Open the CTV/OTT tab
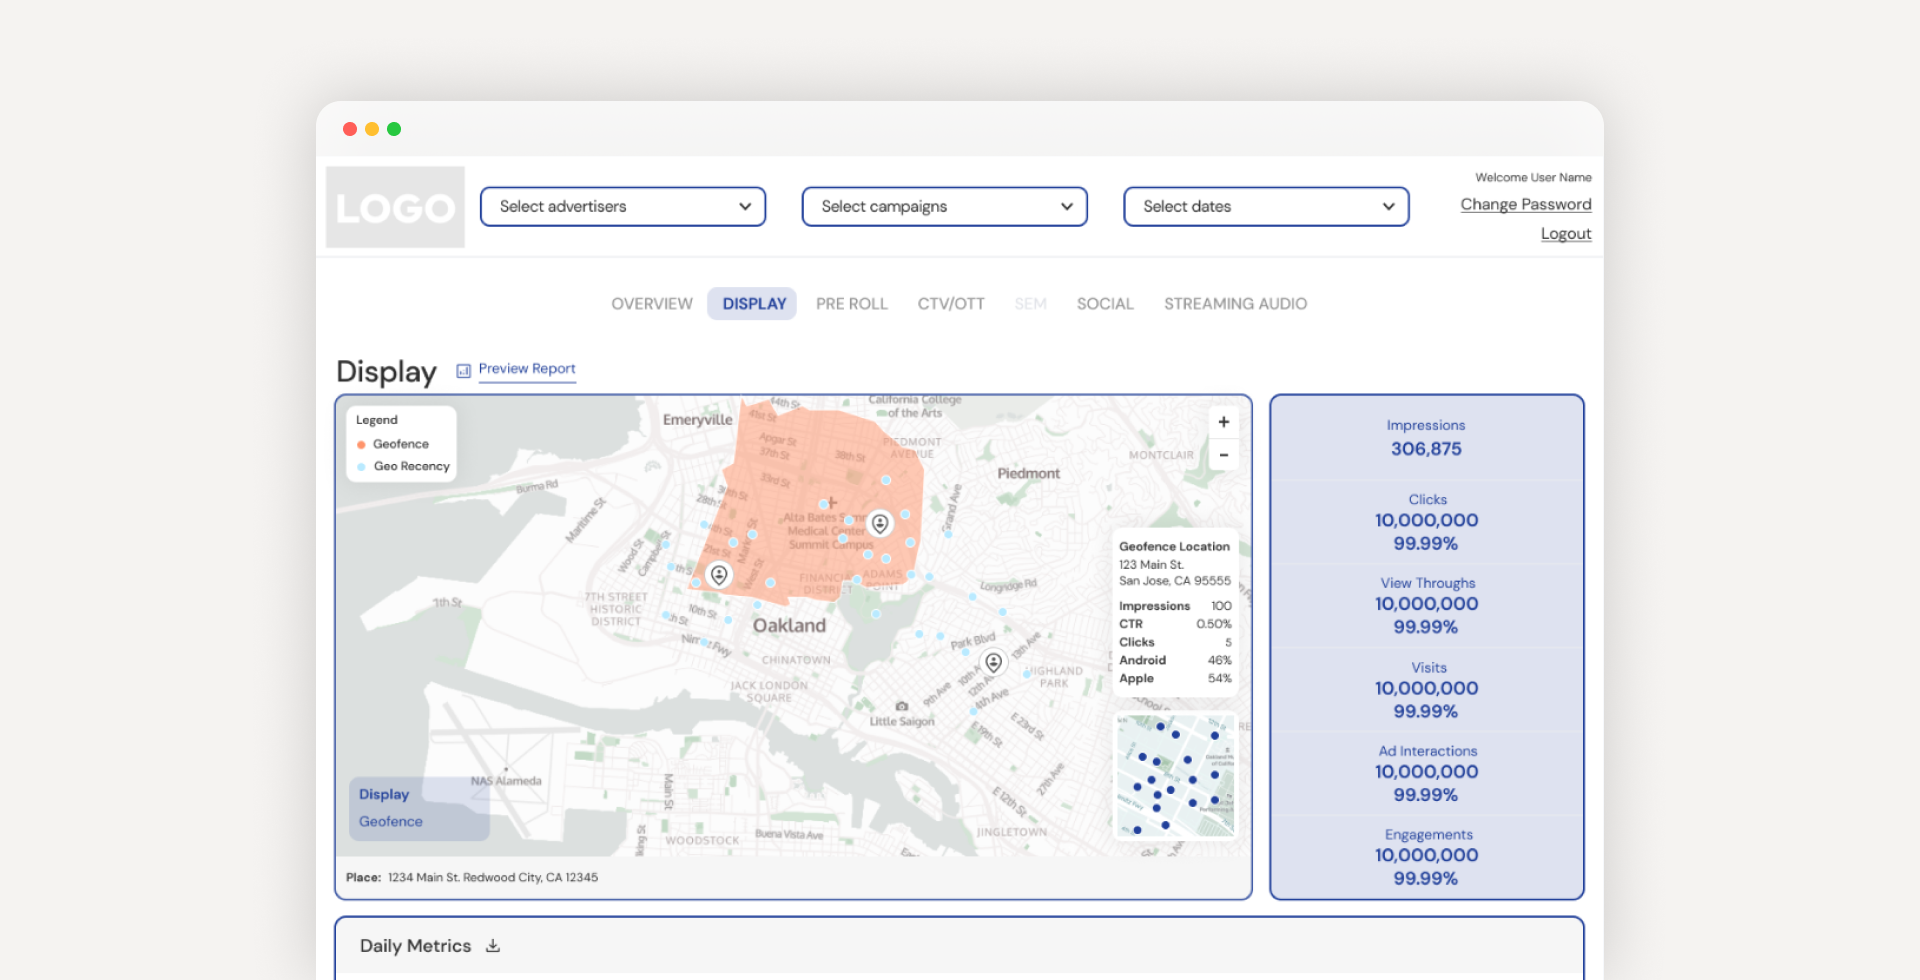Screen dimensions: 1920x980 tap(951, 304)
